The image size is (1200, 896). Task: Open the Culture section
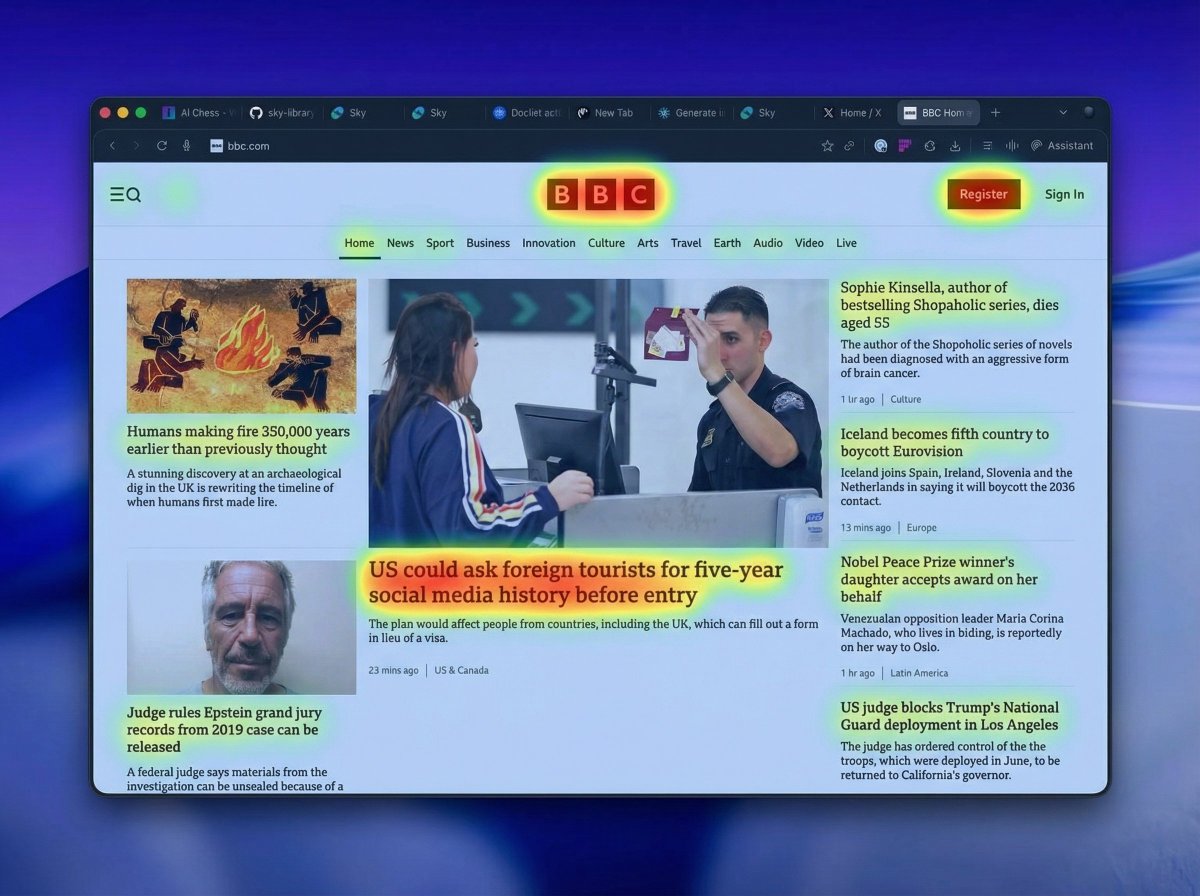606,243
